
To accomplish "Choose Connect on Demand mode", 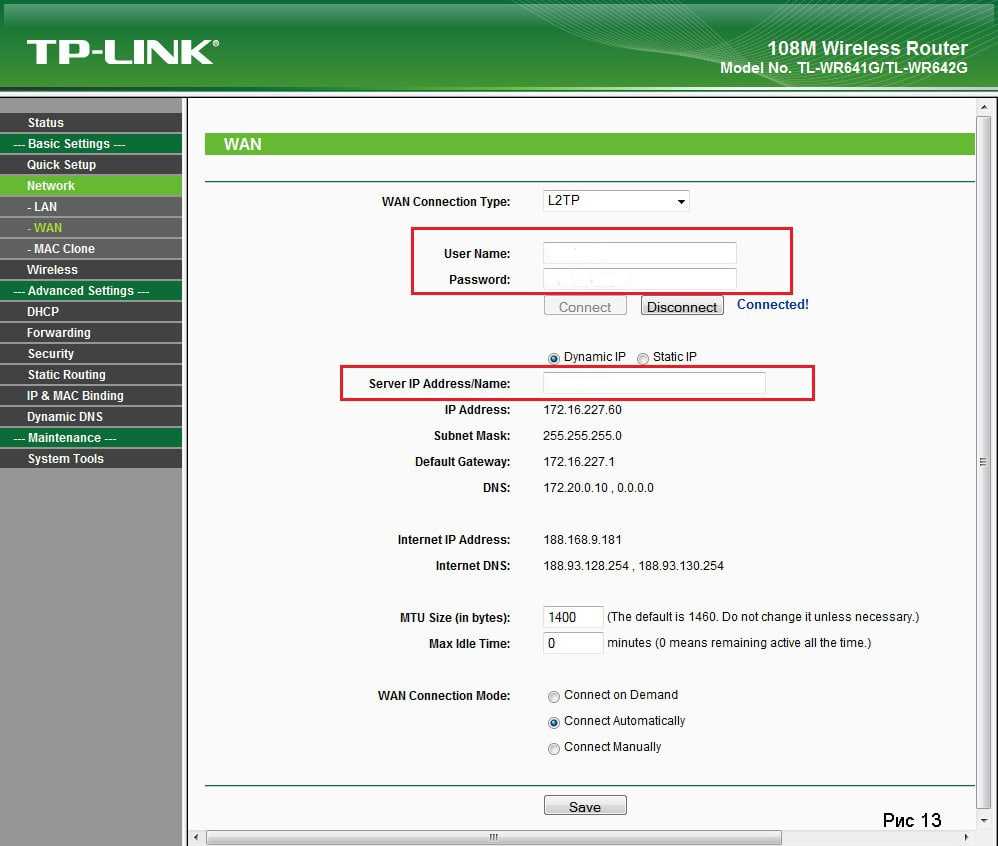I will point(554,696).
